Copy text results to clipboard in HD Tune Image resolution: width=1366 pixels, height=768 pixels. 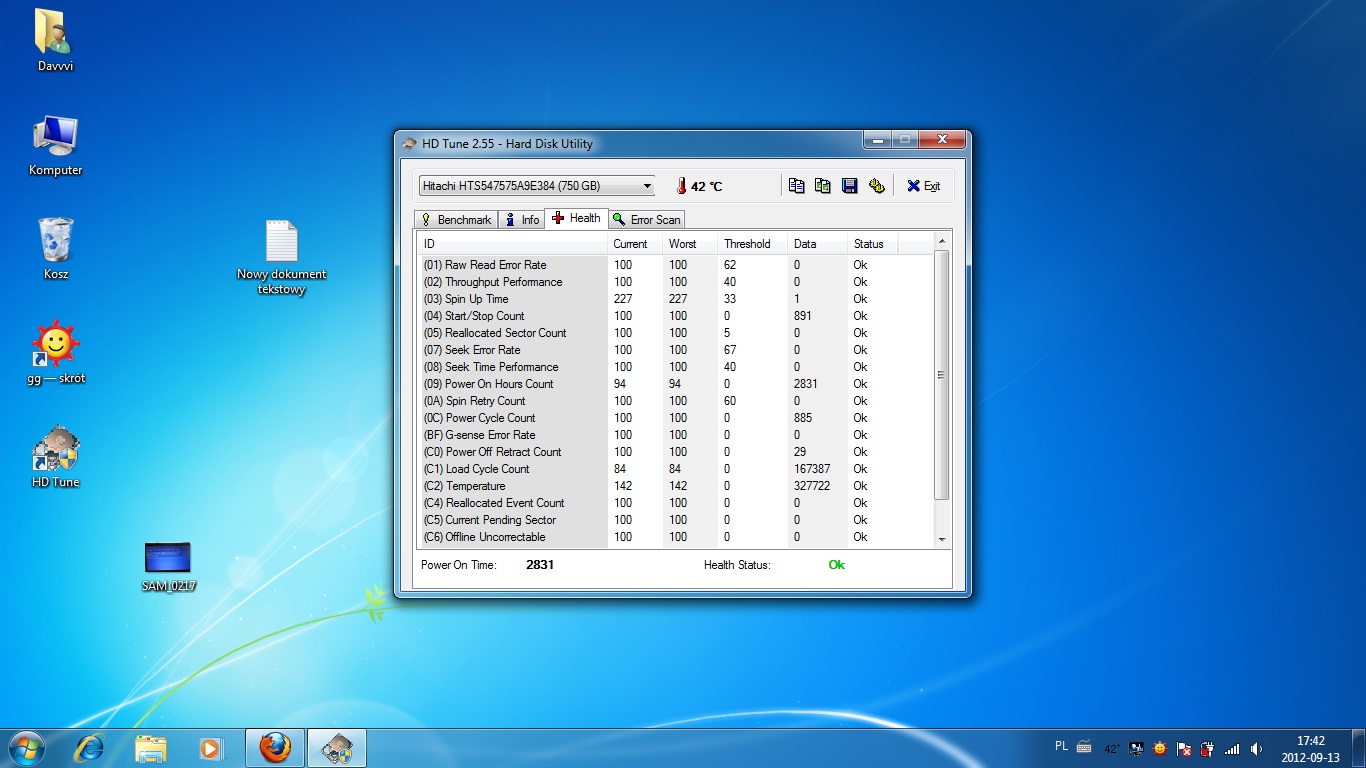797,186
